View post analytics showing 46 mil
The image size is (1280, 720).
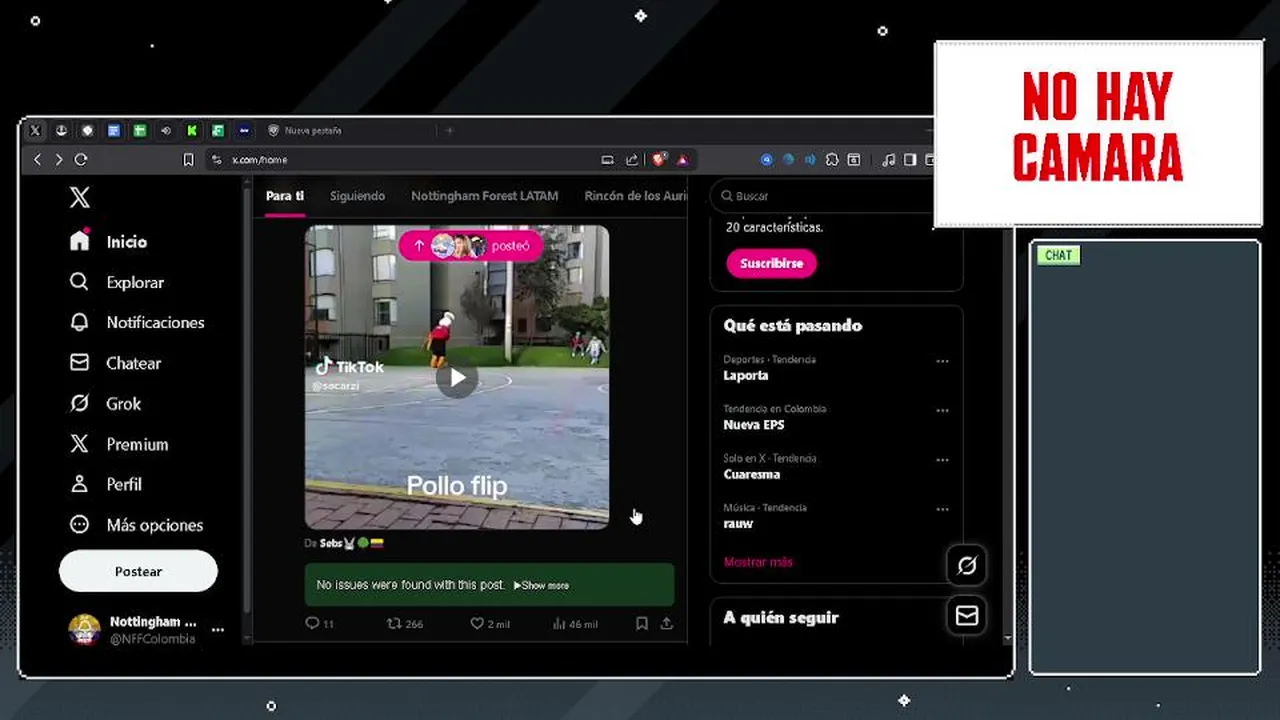pyautogui.click(x=575, y=624)
